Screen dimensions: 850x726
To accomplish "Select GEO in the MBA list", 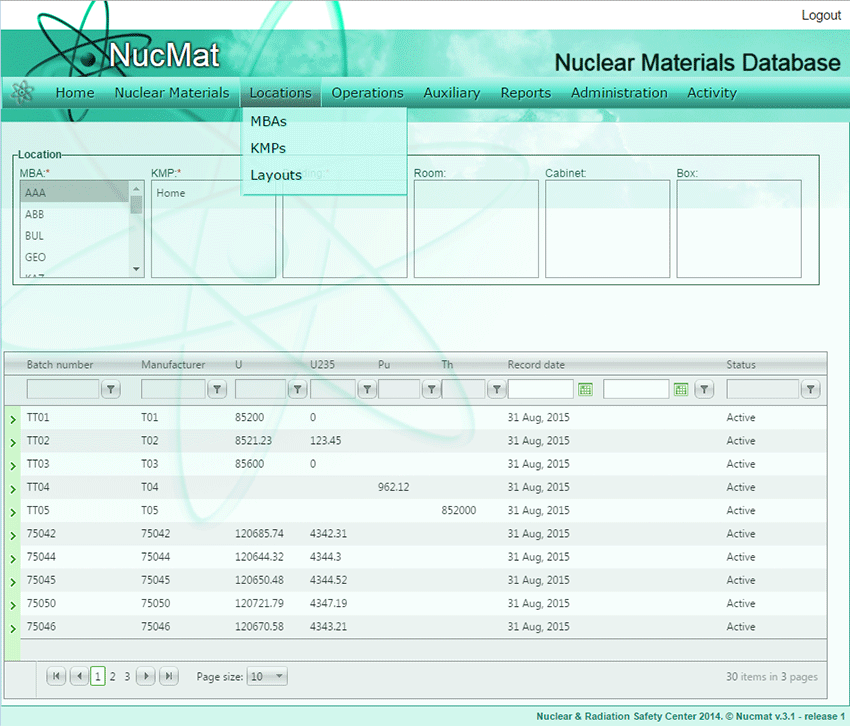I will click(x=36, y=257).
